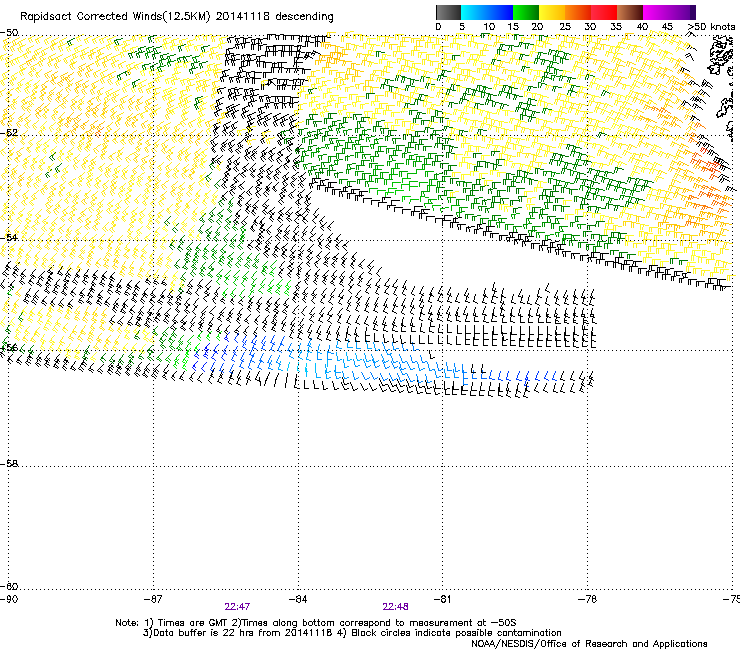Image resolution: width=740 pixels, height=650 pixels.
Task: Click the chart title 'Rapidscat Corrected Winds(12.5KM)'
Action: pos(115,17)
